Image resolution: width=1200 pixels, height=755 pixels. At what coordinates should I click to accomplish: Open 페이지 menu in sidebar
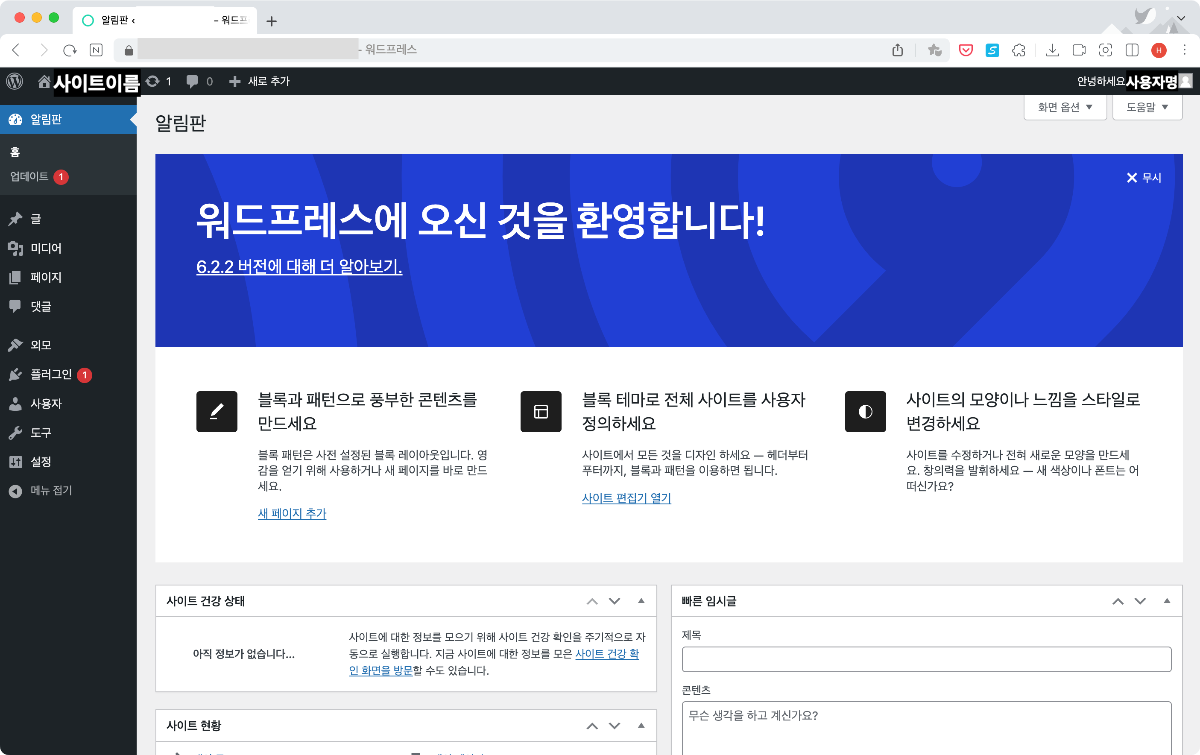tap(68, 277)
